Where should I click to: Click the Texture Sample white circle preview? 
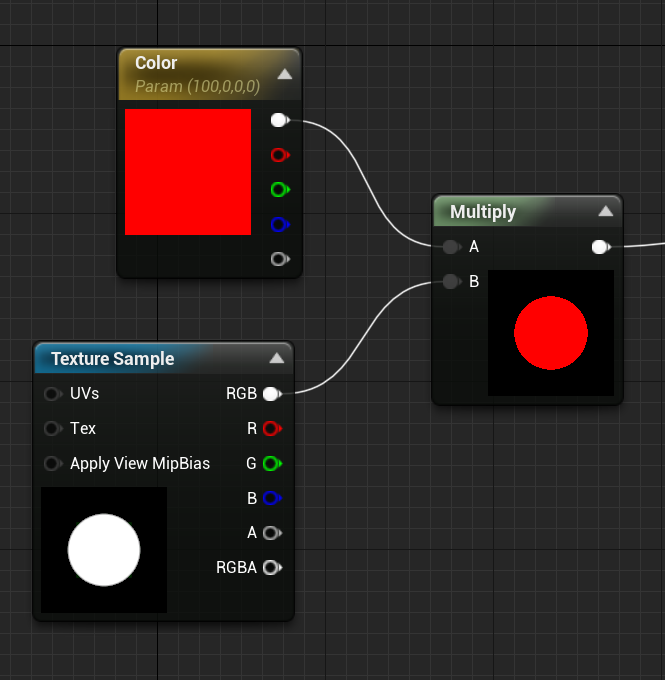pyautogui.click(x=104, y=550)
